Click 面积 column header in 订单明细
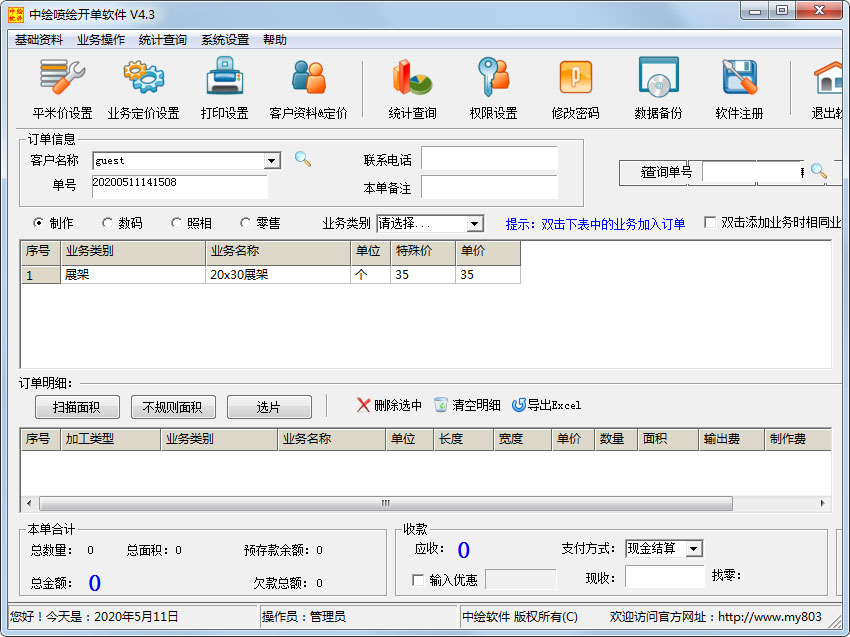This screenshot has height=637, width=850. (x=668, y=439)
